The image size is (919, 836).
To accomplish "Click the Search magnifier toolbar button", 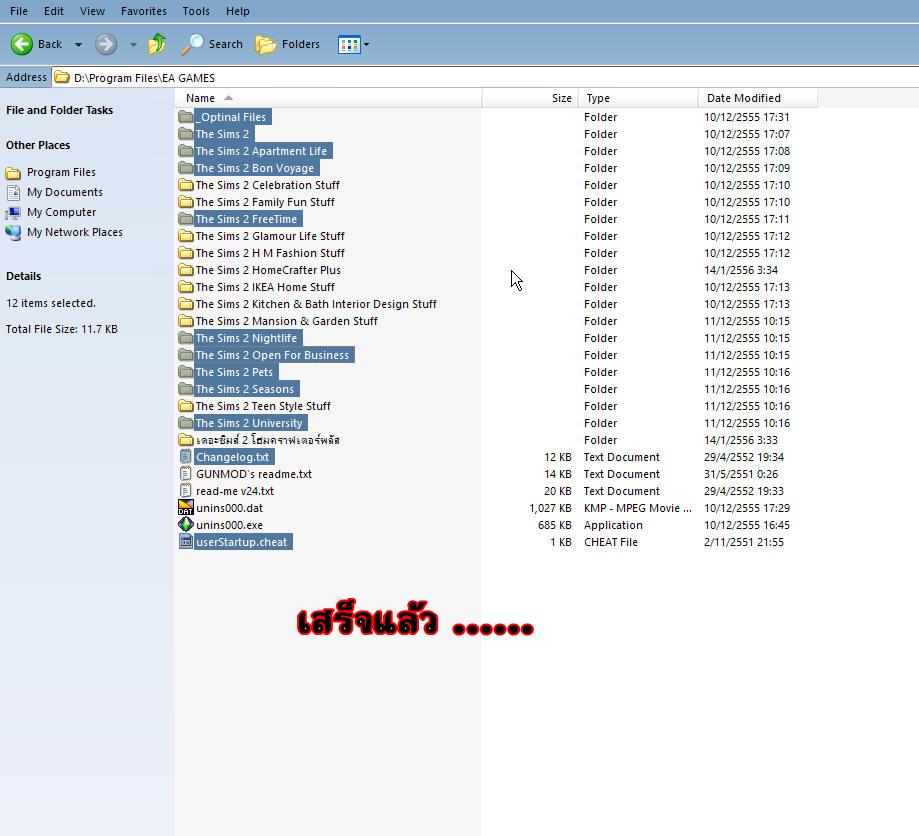I will click(212, 44).
